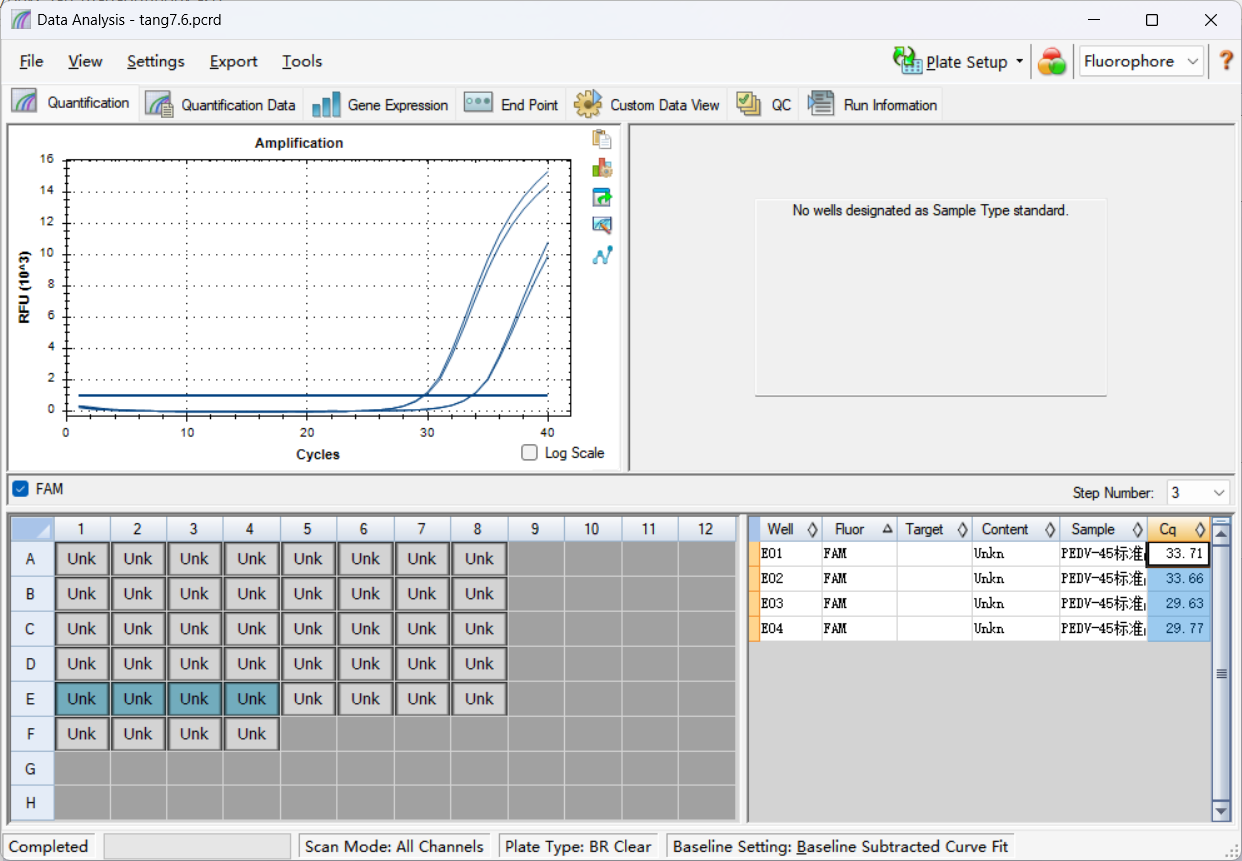Sort by the Content column header
1242x861 pixels.
click(x=1015, y=529)
